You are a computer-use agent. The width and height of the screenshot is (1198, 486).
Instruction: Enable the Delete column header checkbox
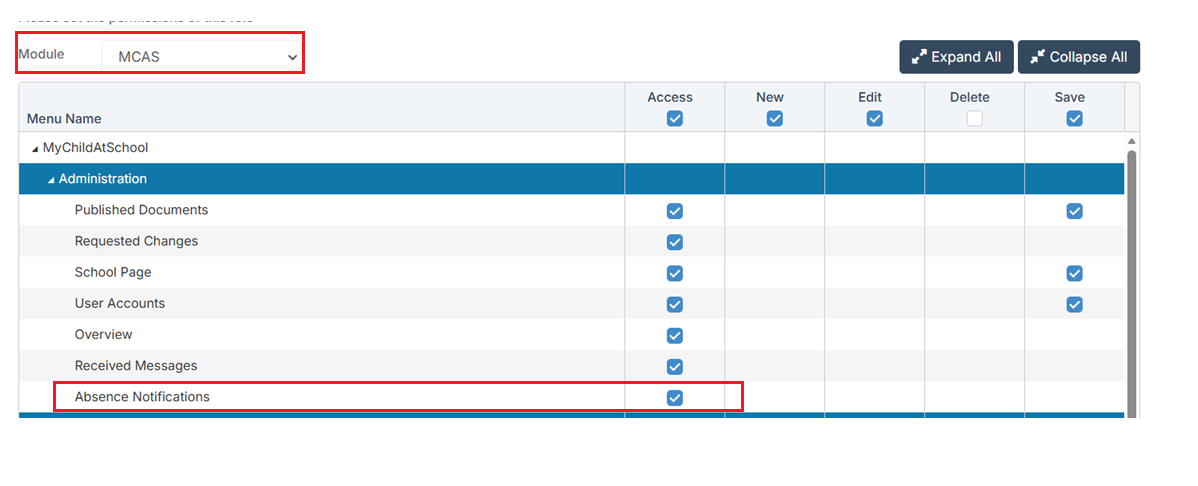[x=974, y=118]
